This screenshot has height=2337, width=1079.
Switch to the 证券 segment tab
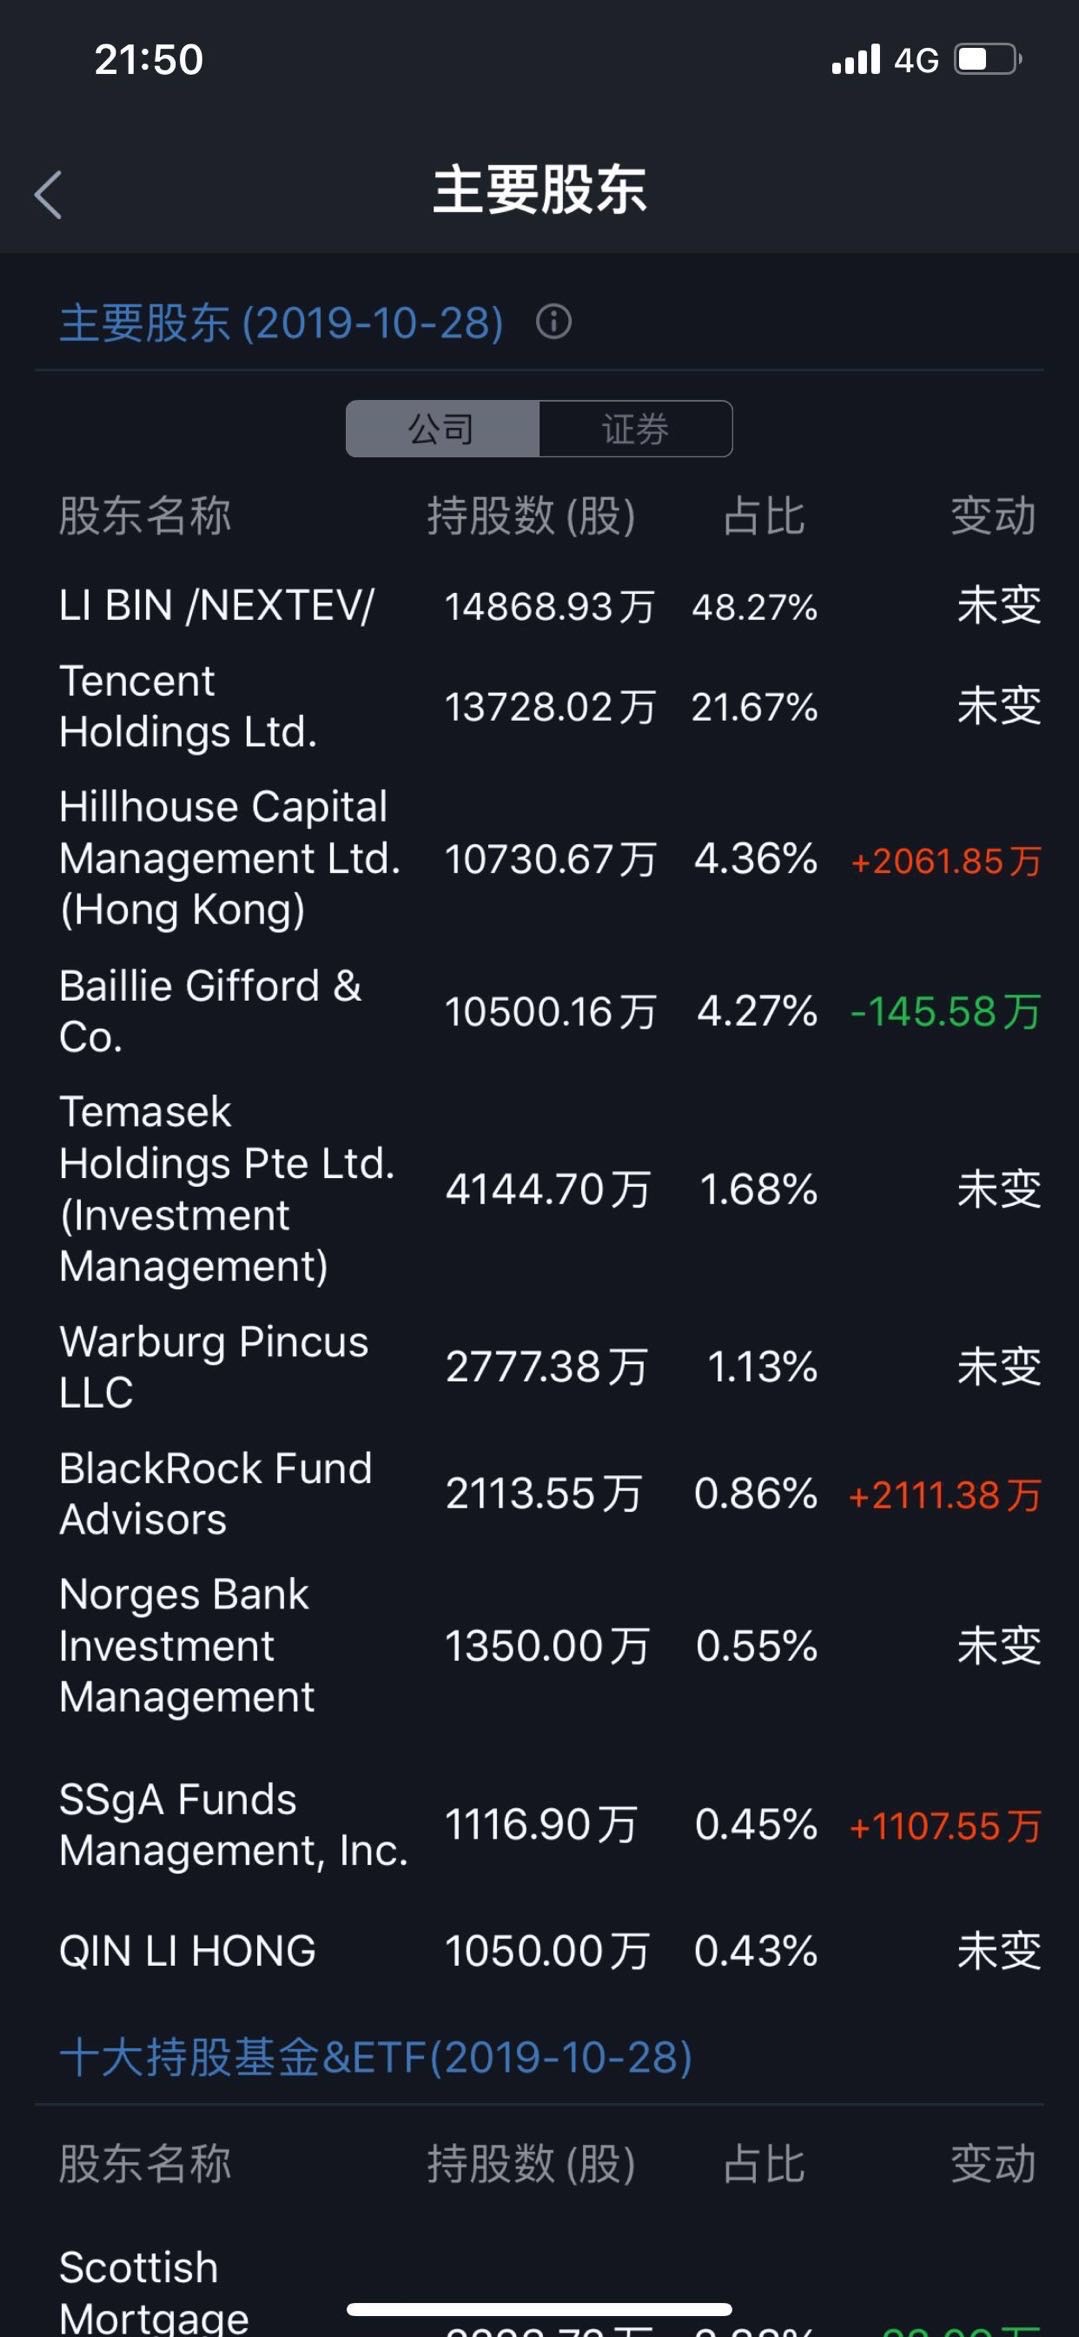(635, 429)
